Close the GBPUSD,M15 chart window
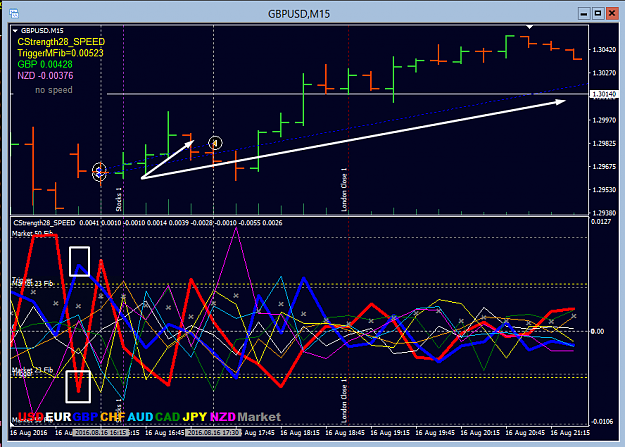 pos(612,14)
